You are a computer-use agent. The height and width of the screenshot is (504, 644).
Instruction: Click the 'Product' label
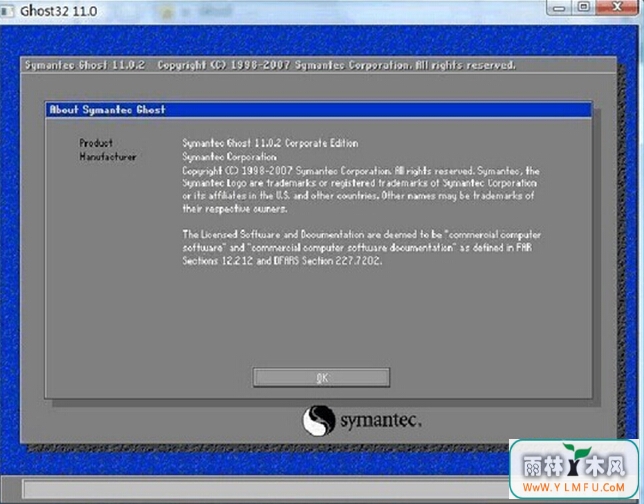(x=96, y=143)
